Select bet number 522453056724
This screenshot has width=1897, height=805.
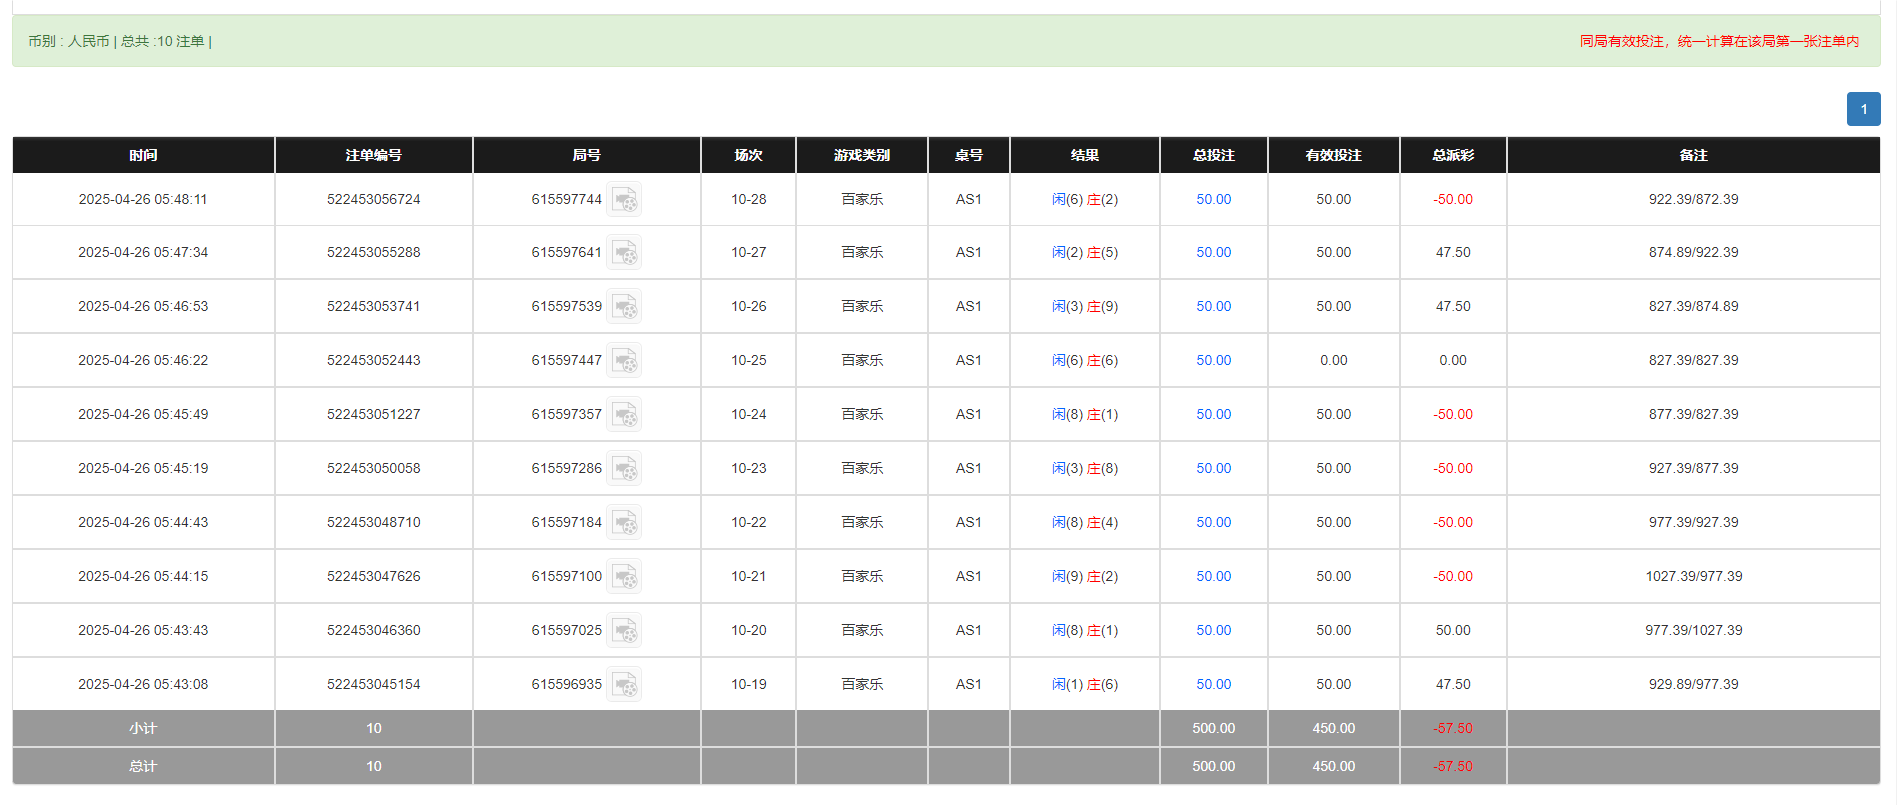373,200
